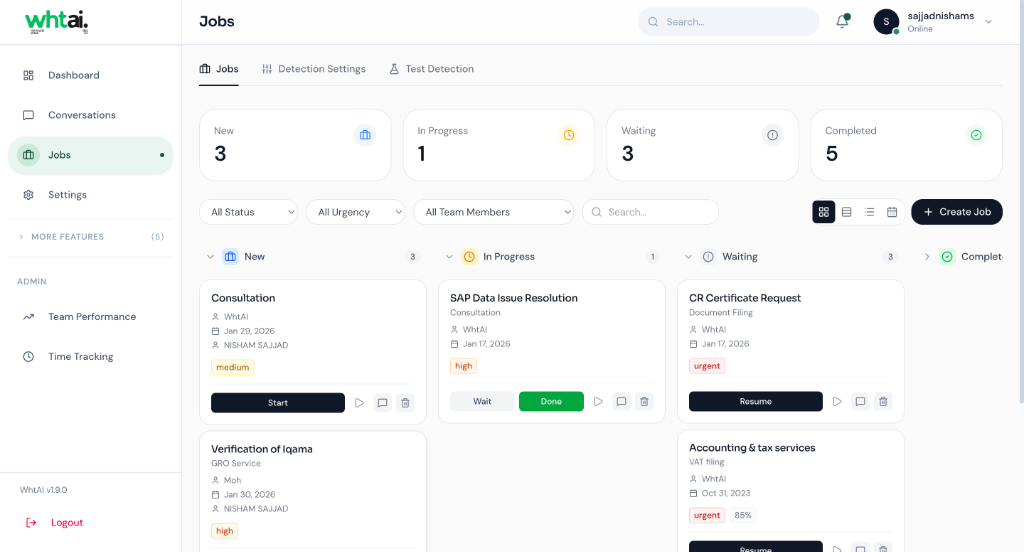Image resolution: width=1024 pixels, height=552 pixels.
Task: Collapse the Waiting column
Action: click(x=688, y=257)
